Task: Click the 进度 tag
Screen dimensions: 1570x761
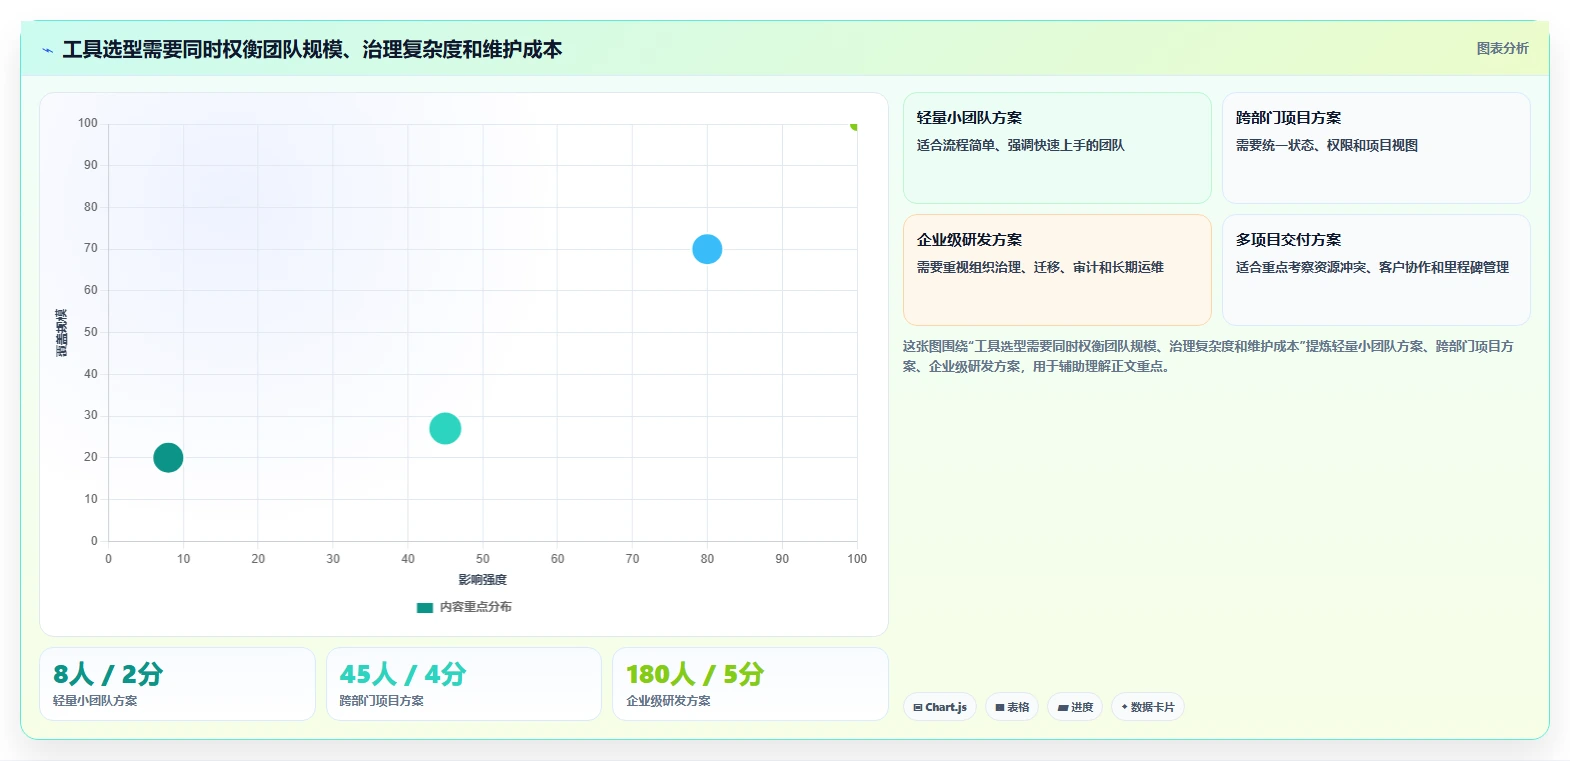Action: pos(1075,707)
